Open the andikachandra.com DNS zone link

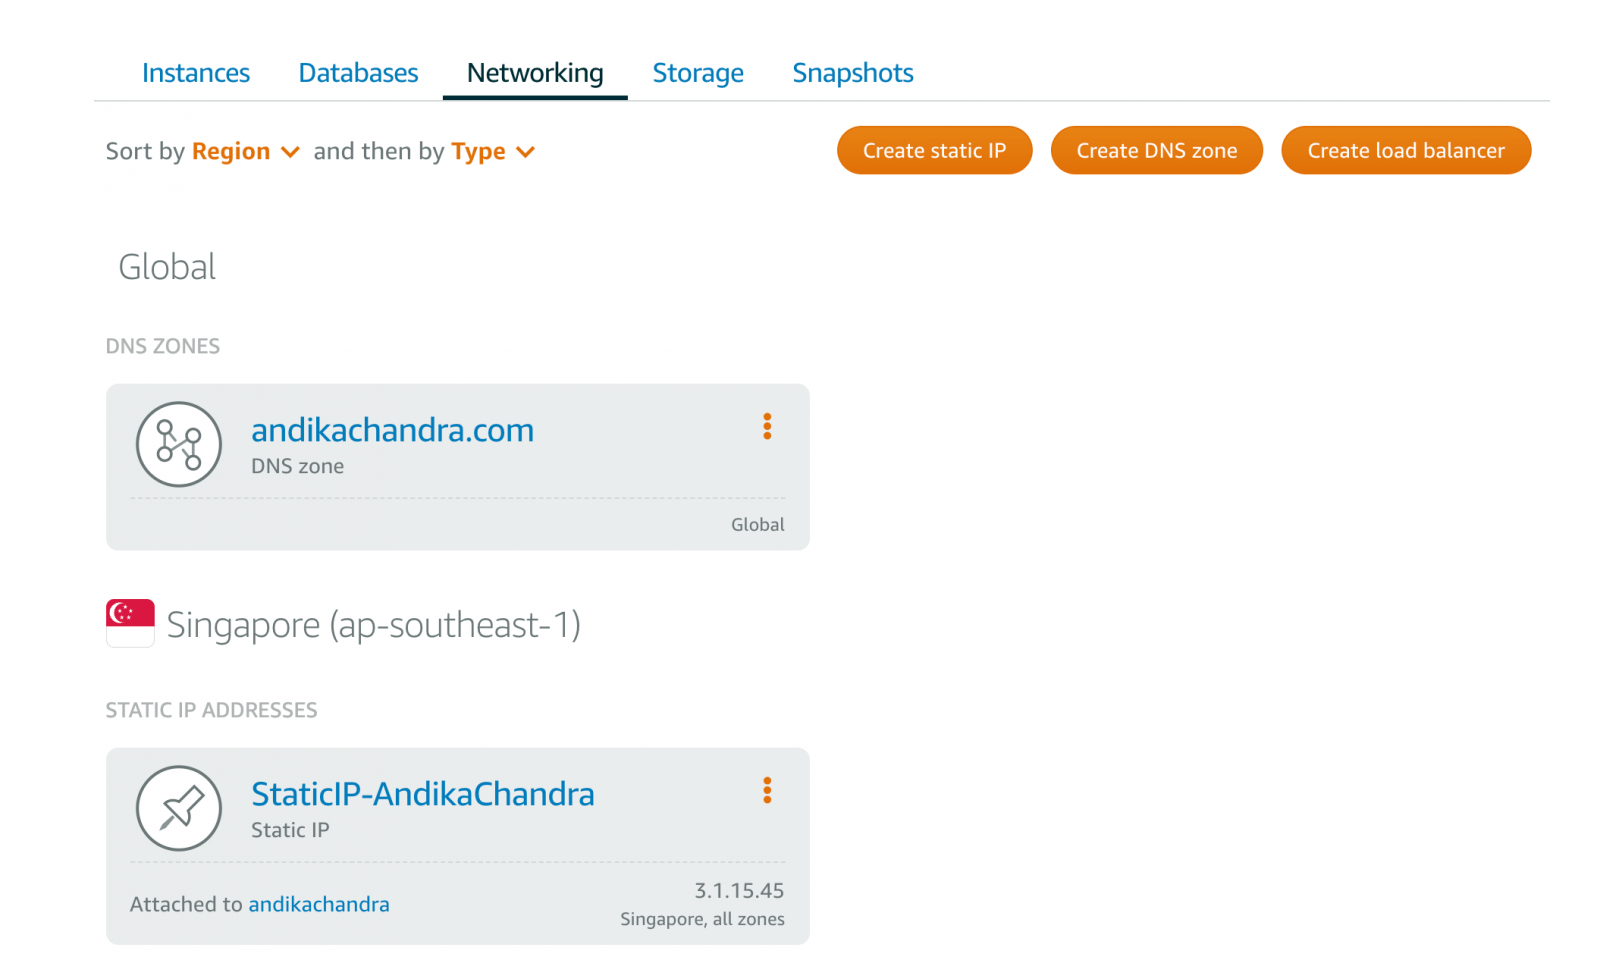[x=392, y=430]
